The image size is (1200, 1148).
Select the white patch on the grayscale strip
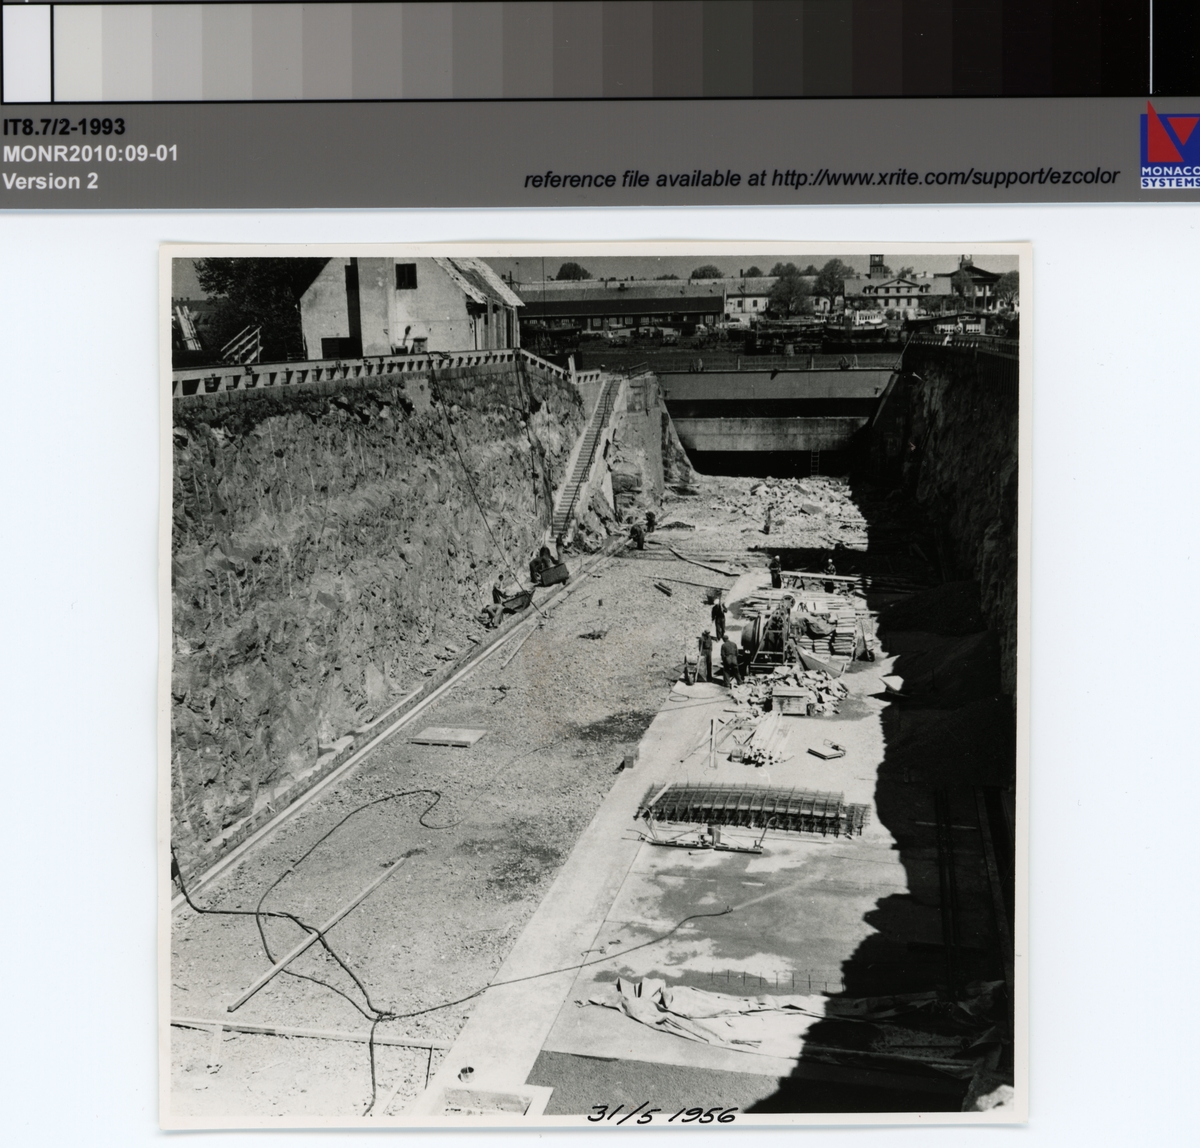point(27,51)
